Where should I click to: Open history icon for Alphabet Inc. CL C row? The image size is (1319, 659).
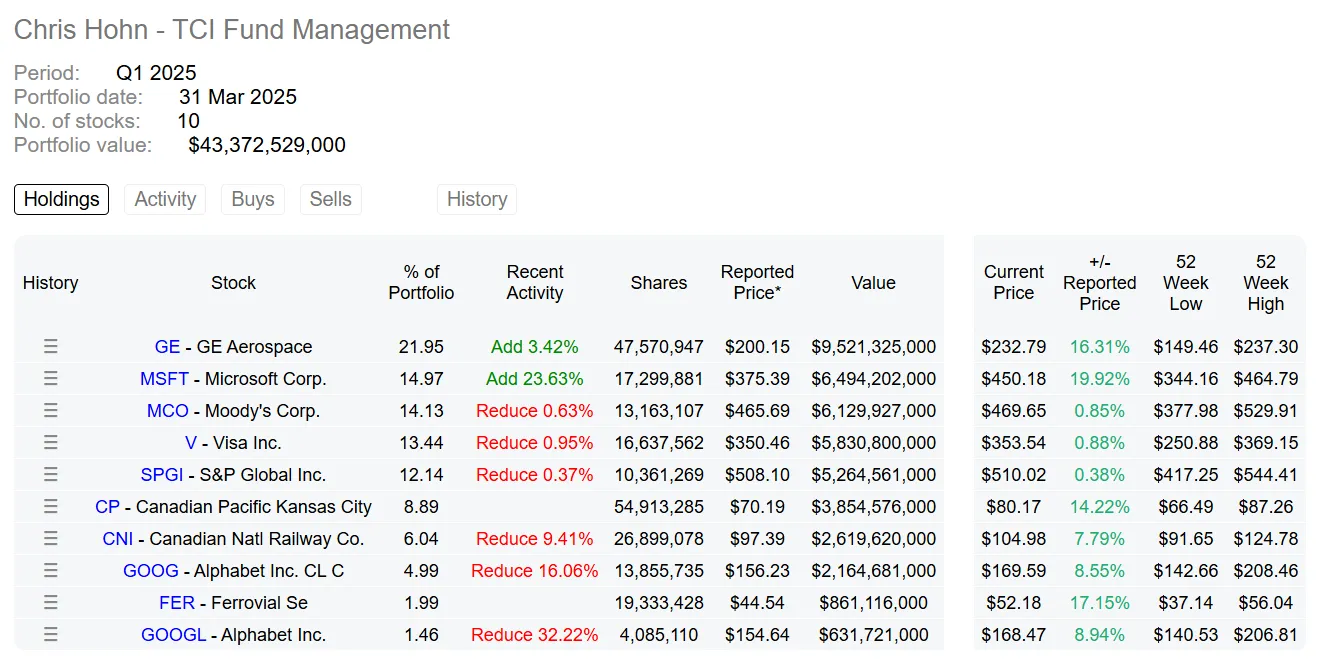click(x=51, y=571)
